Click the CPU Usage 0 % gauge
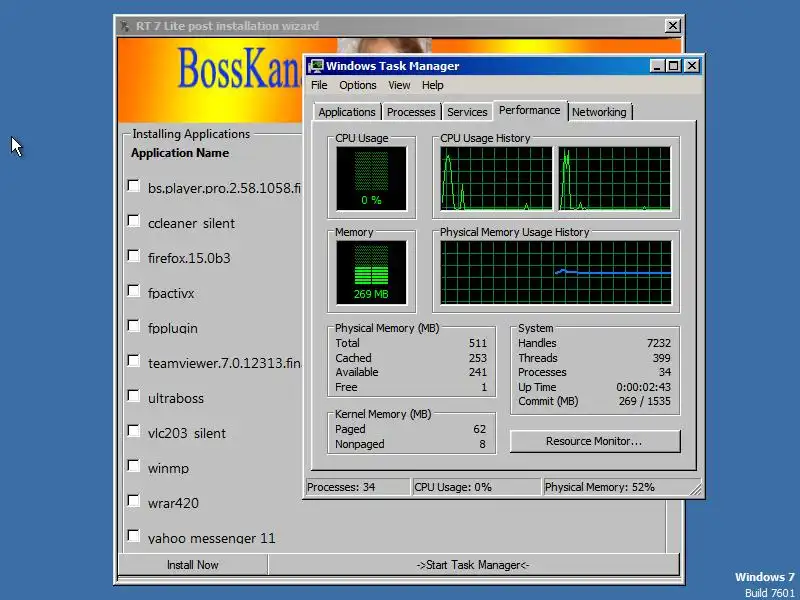Screen dimensions: 800x600 coord(371,179)
